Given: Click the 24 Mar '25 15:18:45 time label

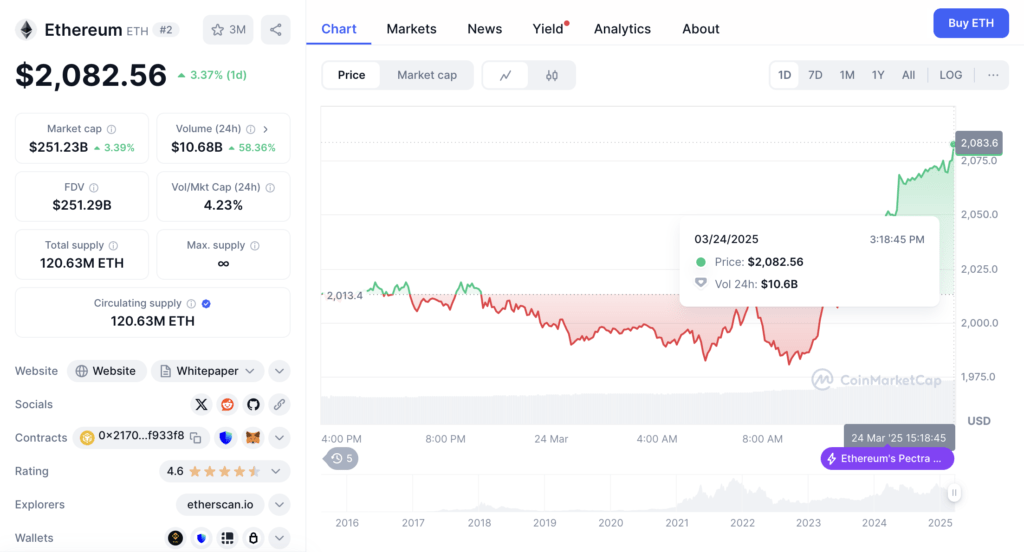Looking at the screenshot, I should [899, 438].
